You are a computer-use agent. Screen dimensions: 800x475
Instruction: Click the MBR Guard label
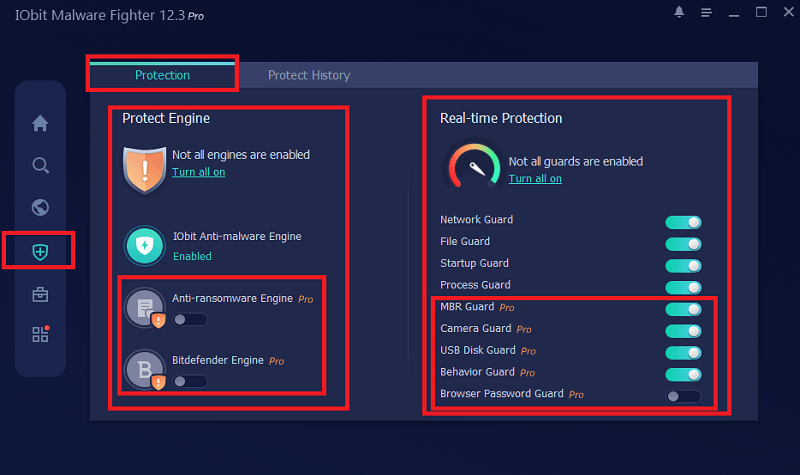467,307
